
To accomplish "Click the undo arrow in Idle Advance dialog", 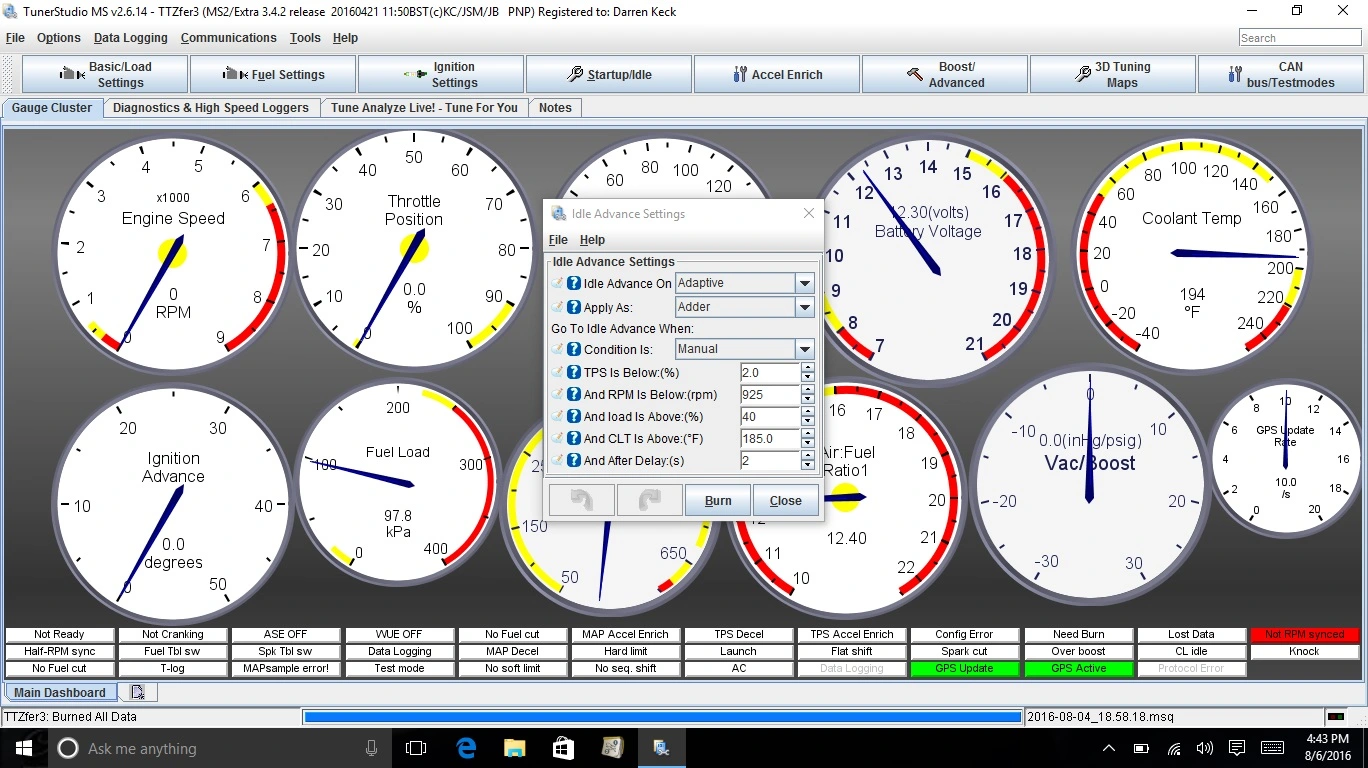I will click(582, 500).
